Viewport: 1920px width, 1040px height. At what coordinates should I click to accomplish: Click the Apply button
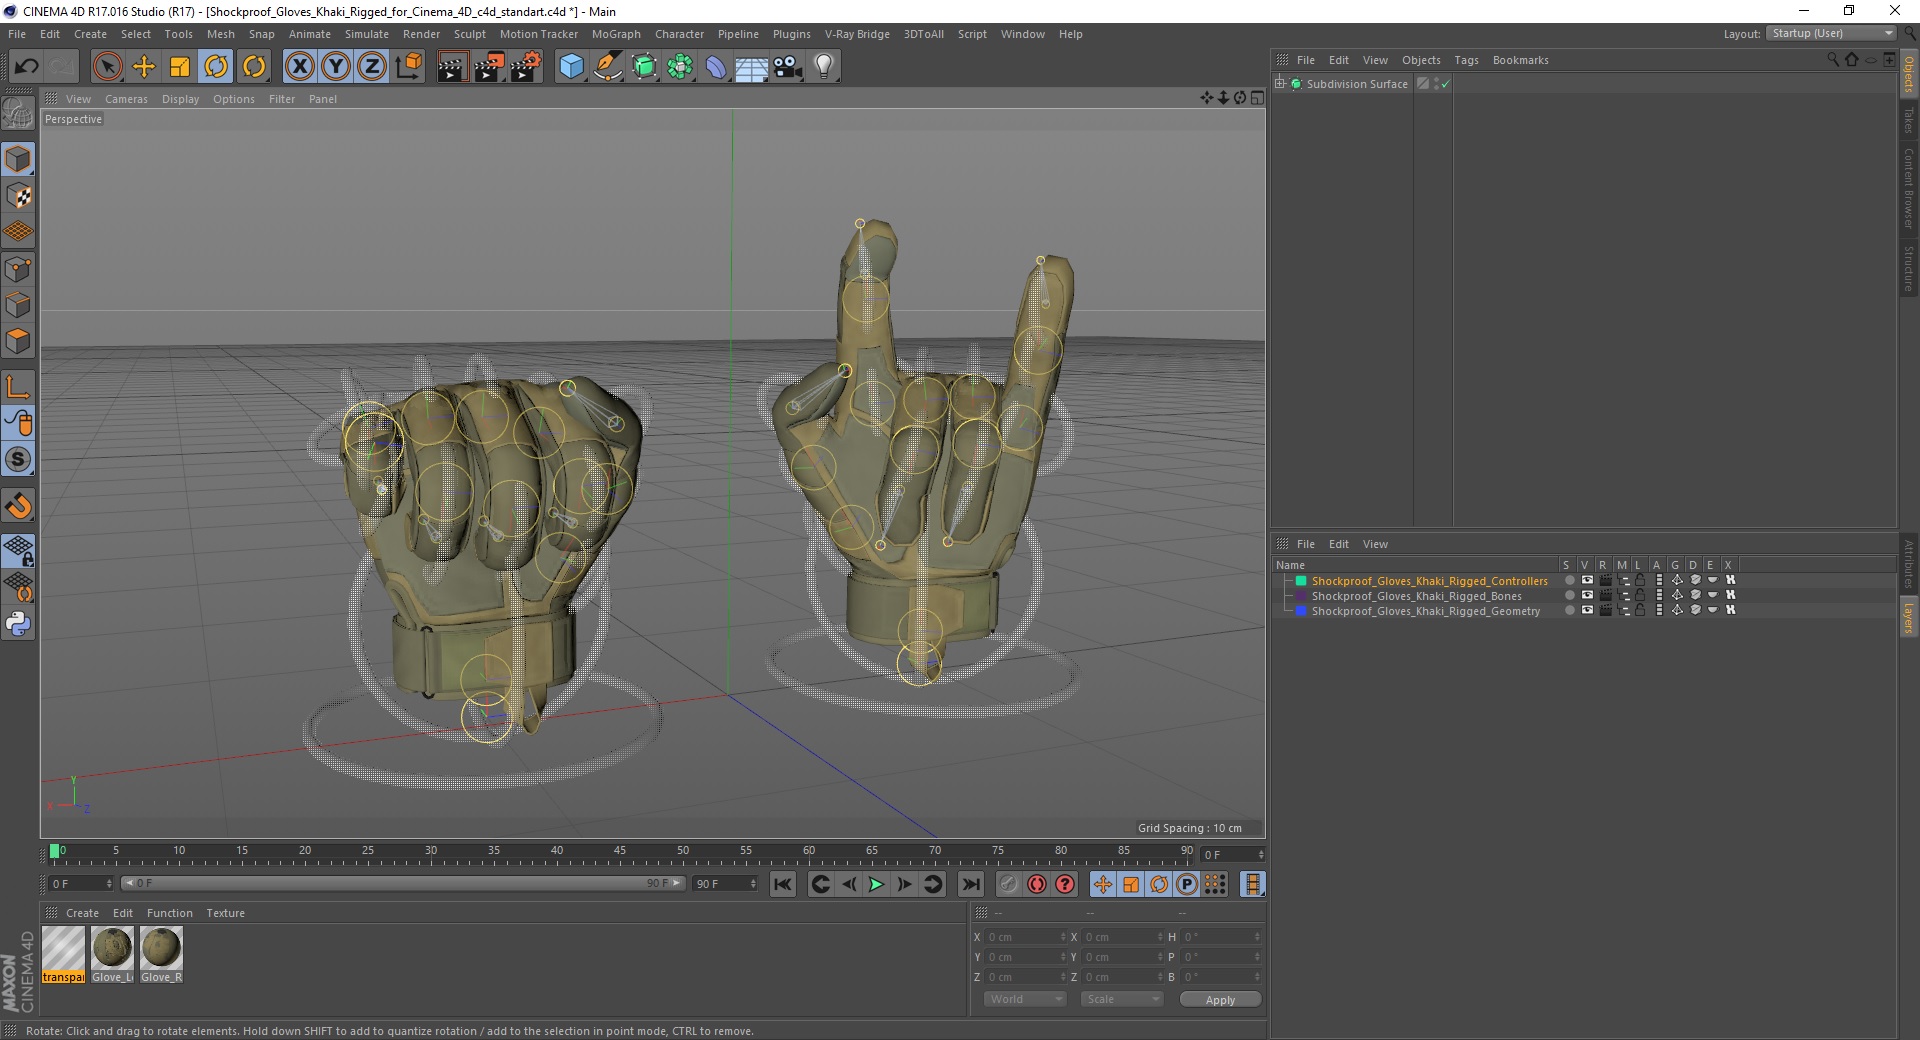1220,1000
